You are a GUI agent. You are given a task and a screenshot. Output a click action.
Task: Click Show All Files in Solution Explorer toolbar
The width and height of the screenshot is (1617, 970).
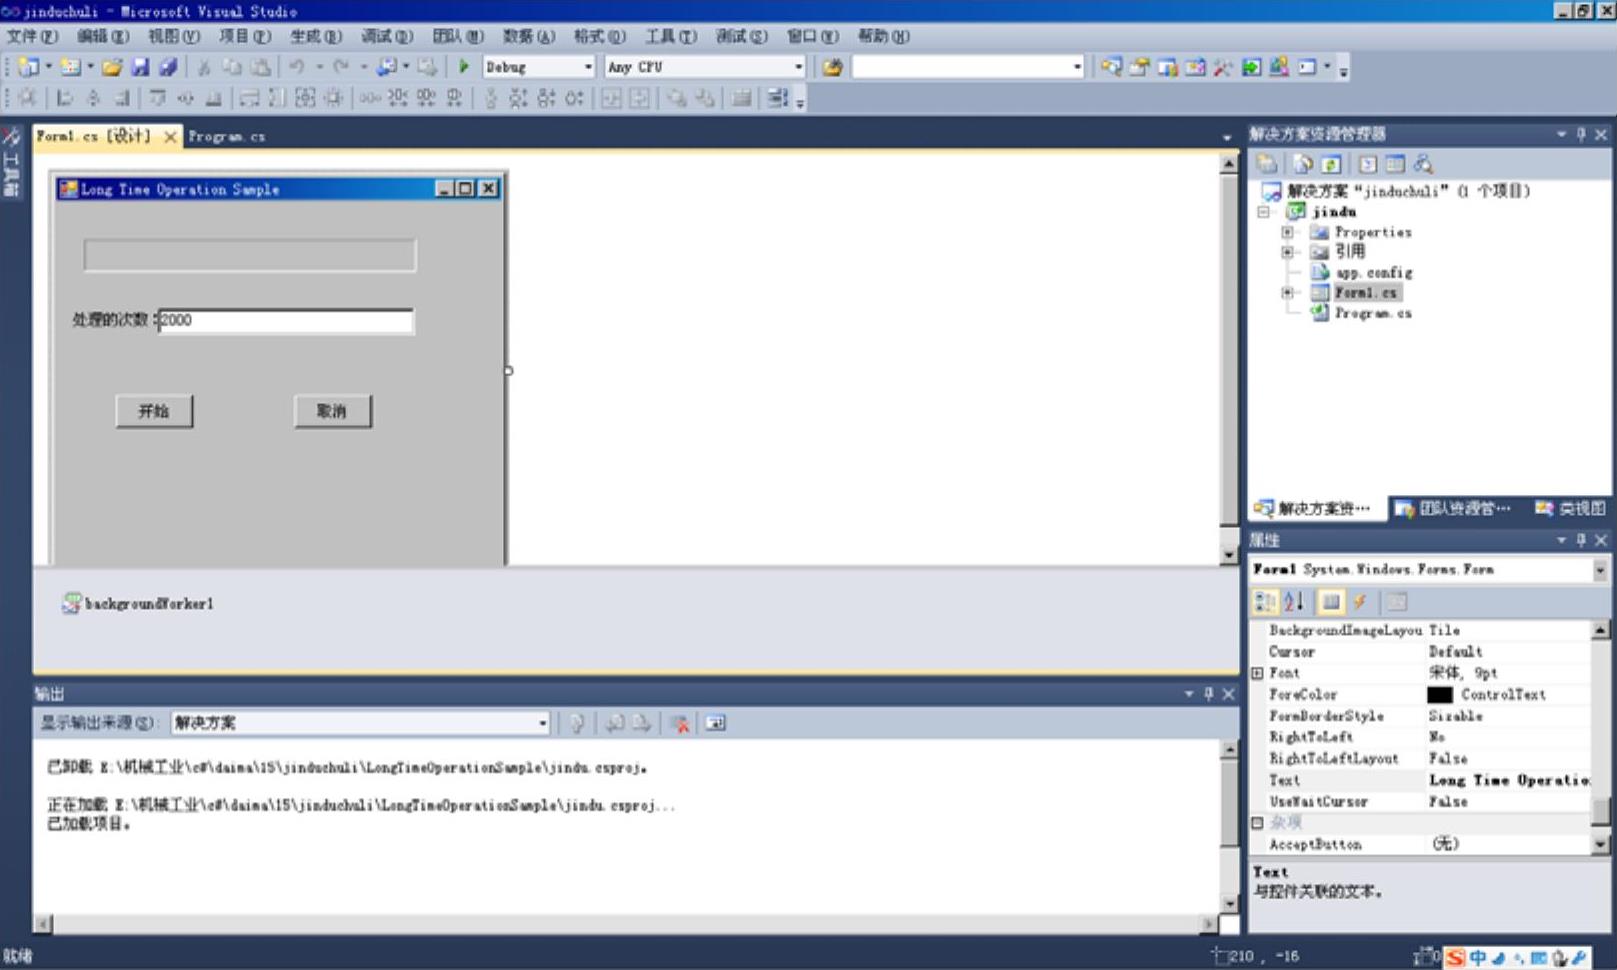point(1303,164)
